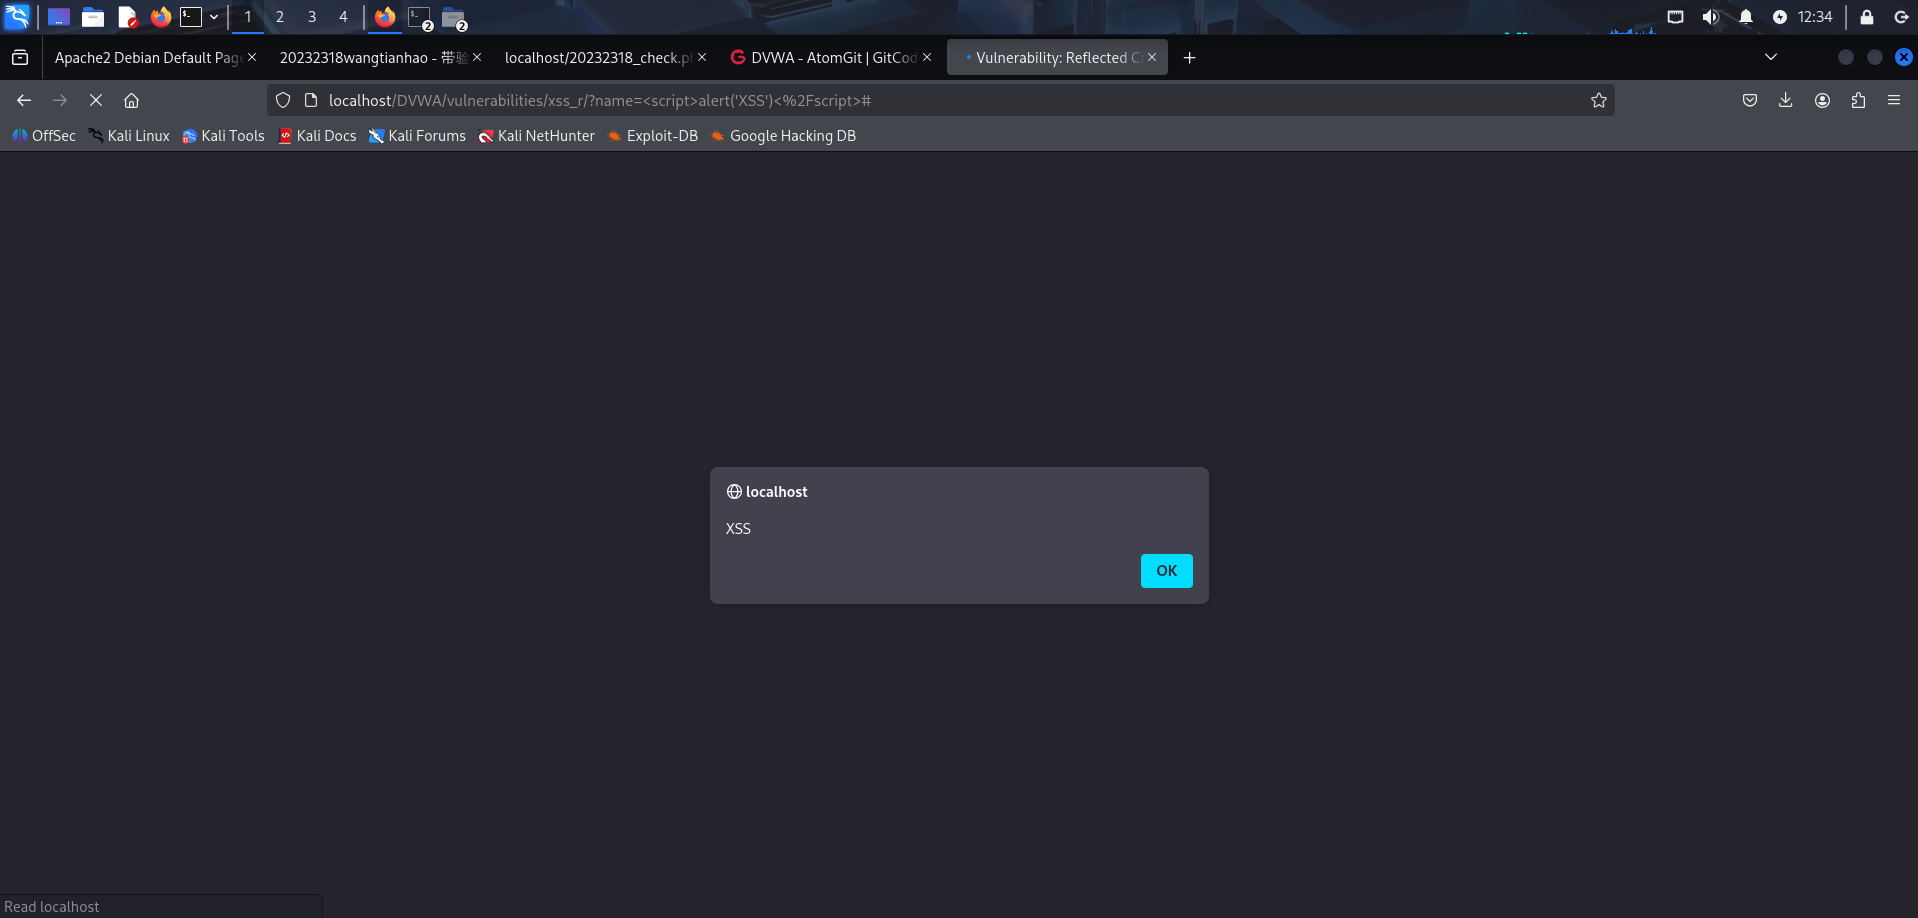Open the Google Hacking DB bookmark

pos(783,136)
